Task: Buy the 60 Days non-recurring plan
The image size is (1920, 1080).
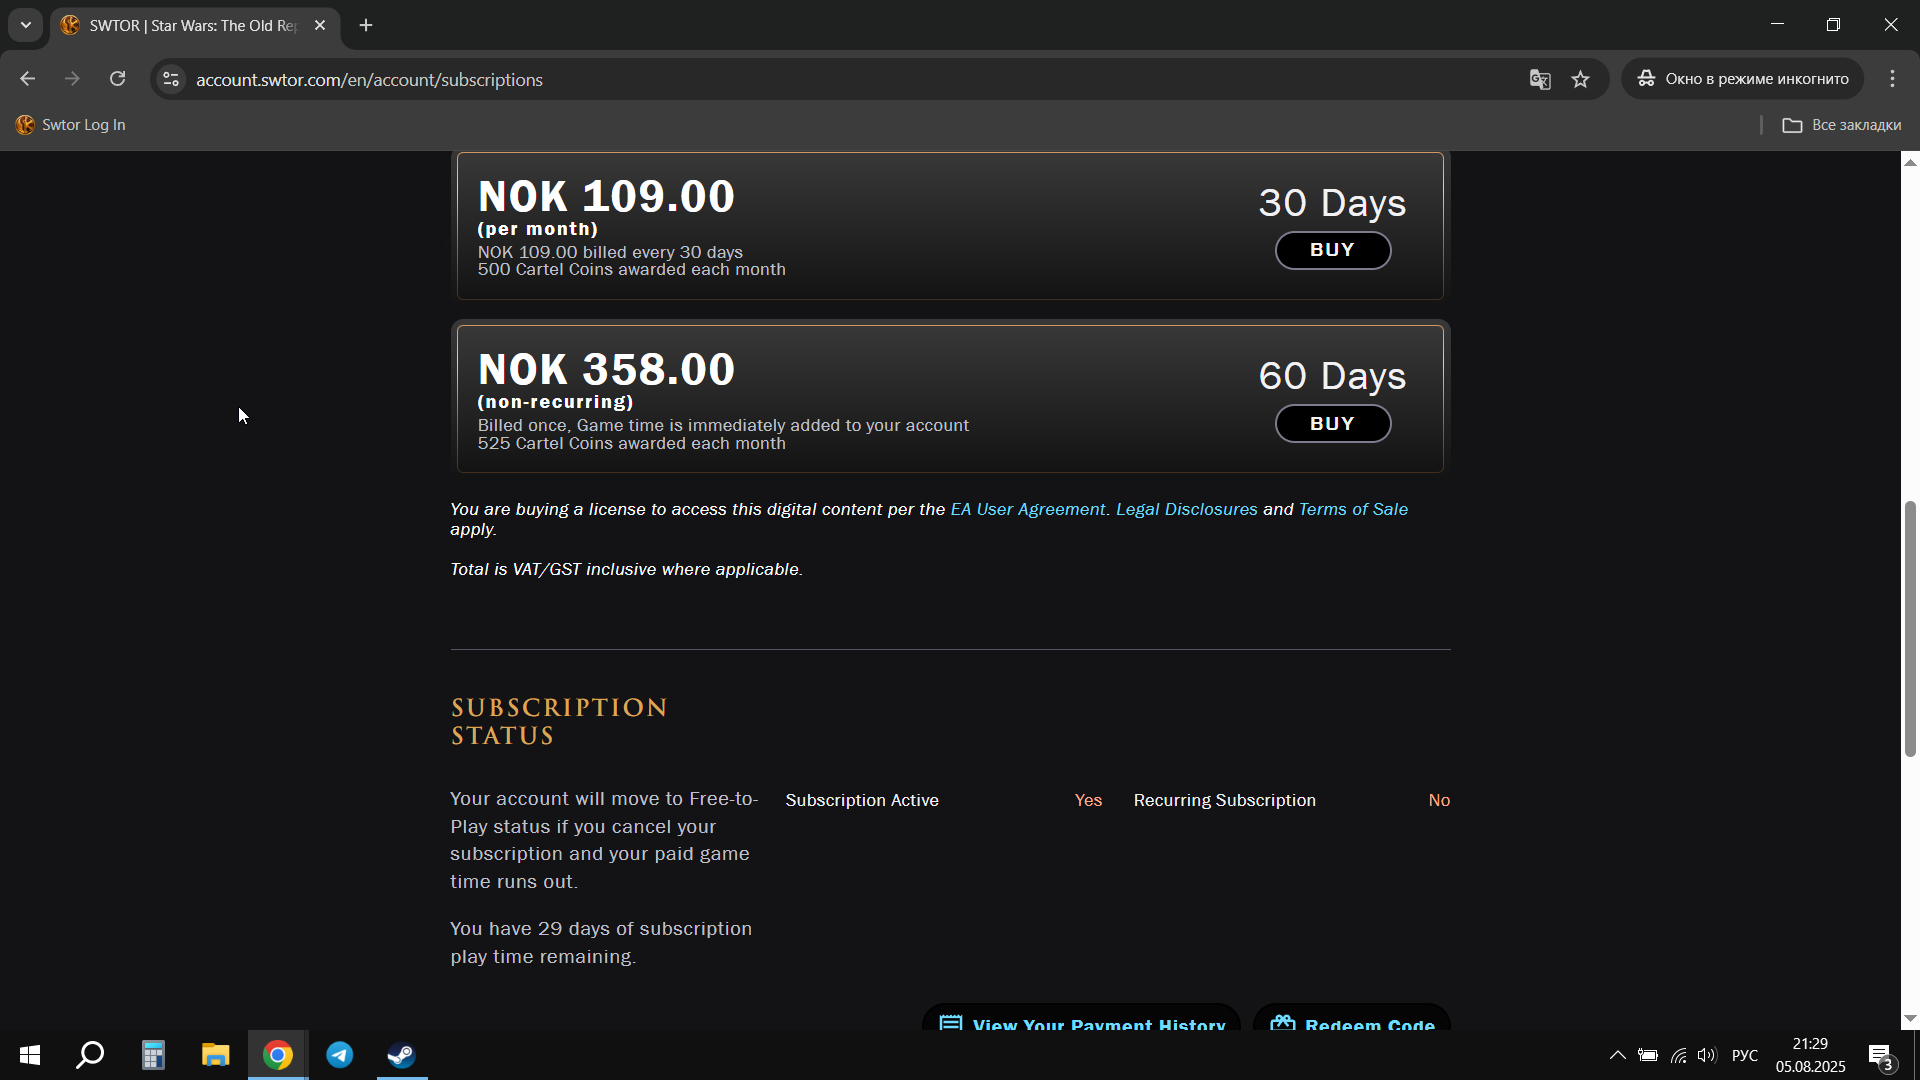Action: (1332, 424)
